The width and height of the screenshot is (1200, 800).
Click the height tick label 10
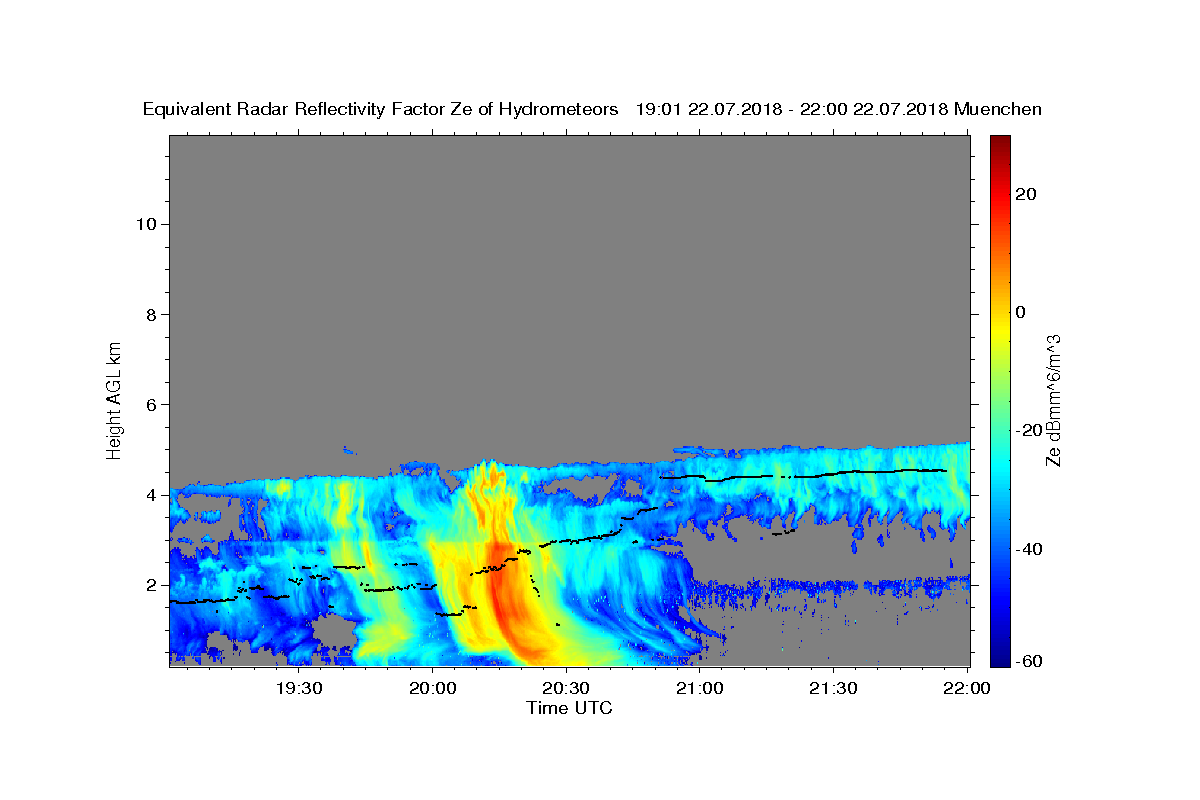pyautogui.click(x=148, y=224)
